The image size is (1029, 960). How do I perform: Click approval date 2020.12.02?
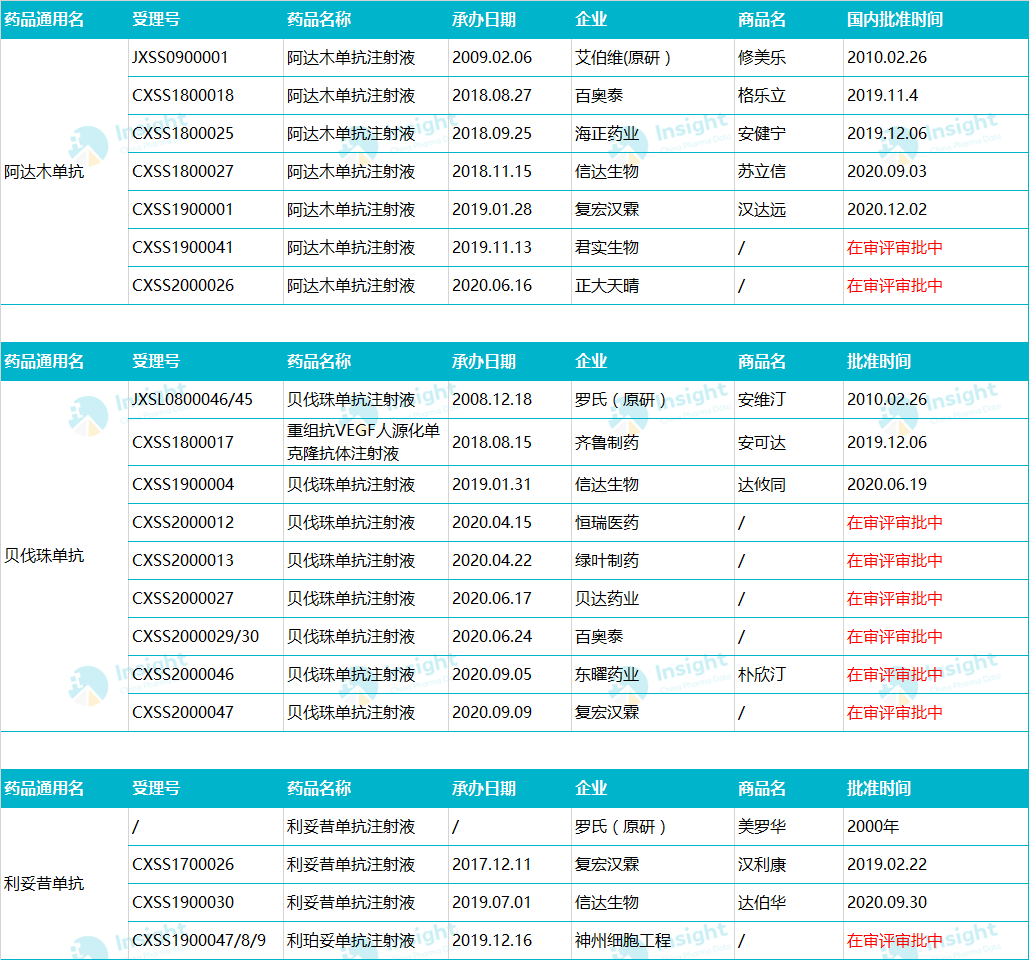point(887,210)
